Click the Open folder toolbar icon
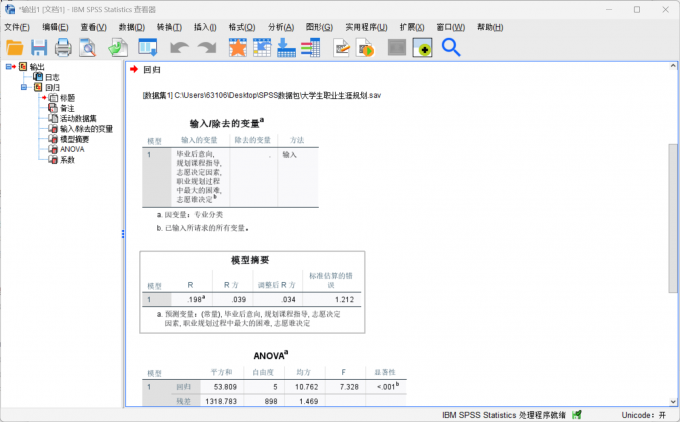This screenshot has width=680, height=422. pyautogui.click(x=15, y=47)
